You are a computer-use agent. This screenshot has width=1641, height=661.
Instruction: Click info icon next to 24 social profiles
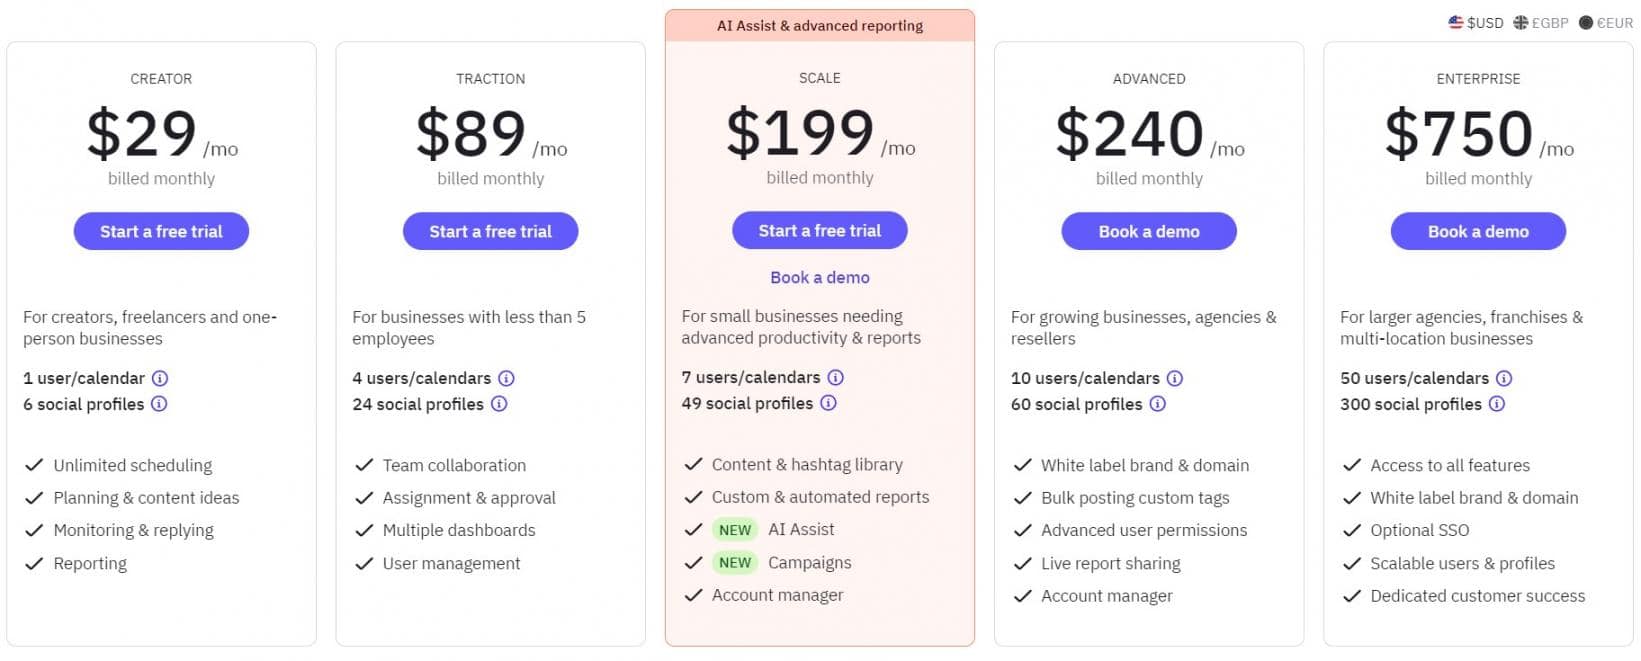coord(499,404)
